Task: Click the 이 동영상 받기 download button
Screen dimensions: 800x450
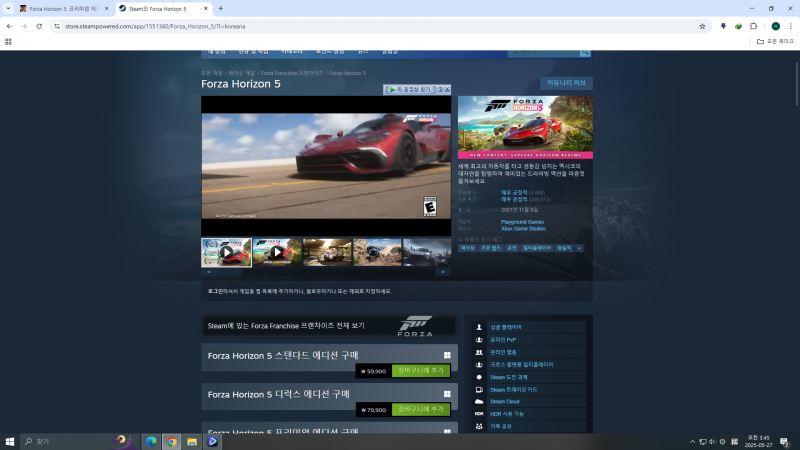Action: tap(410, 89)
